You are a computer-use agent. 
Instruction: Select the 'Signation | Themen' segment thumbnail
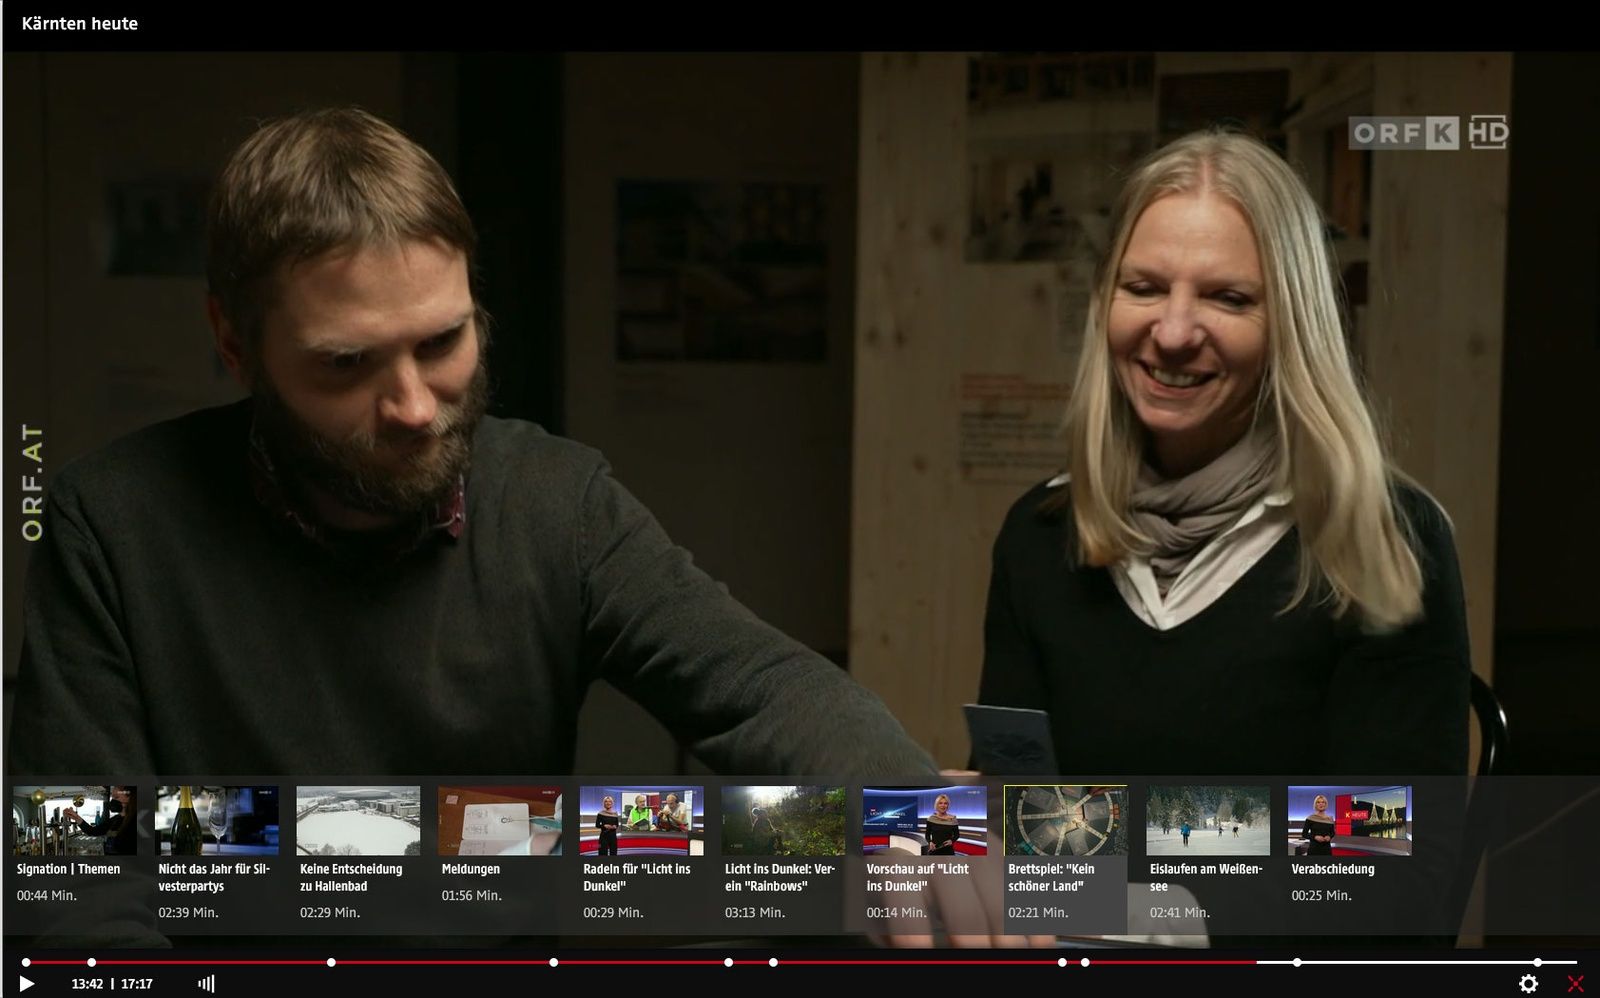(74, 820)
